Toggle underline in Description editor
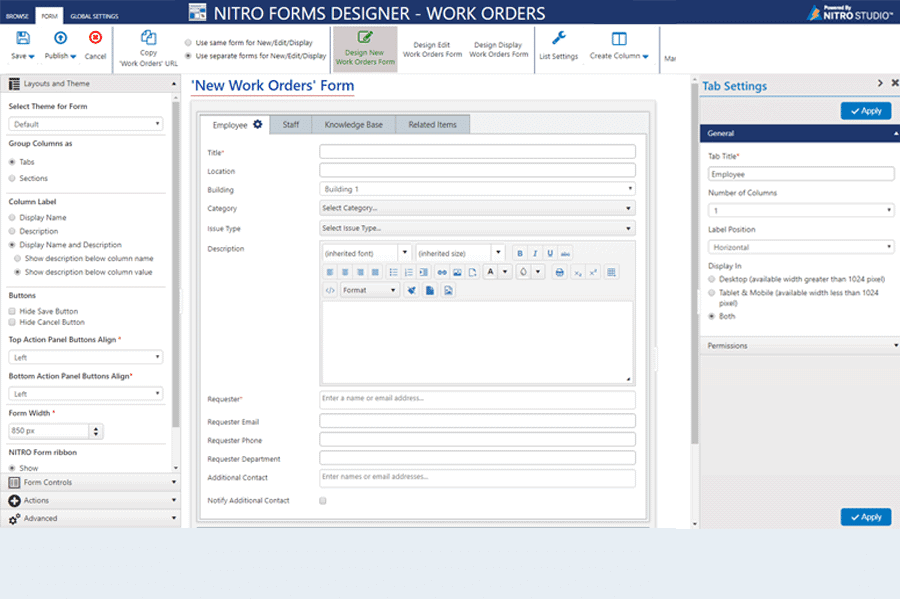The width and height of the screenshot is (900, 599). click(x=550, y=253)
